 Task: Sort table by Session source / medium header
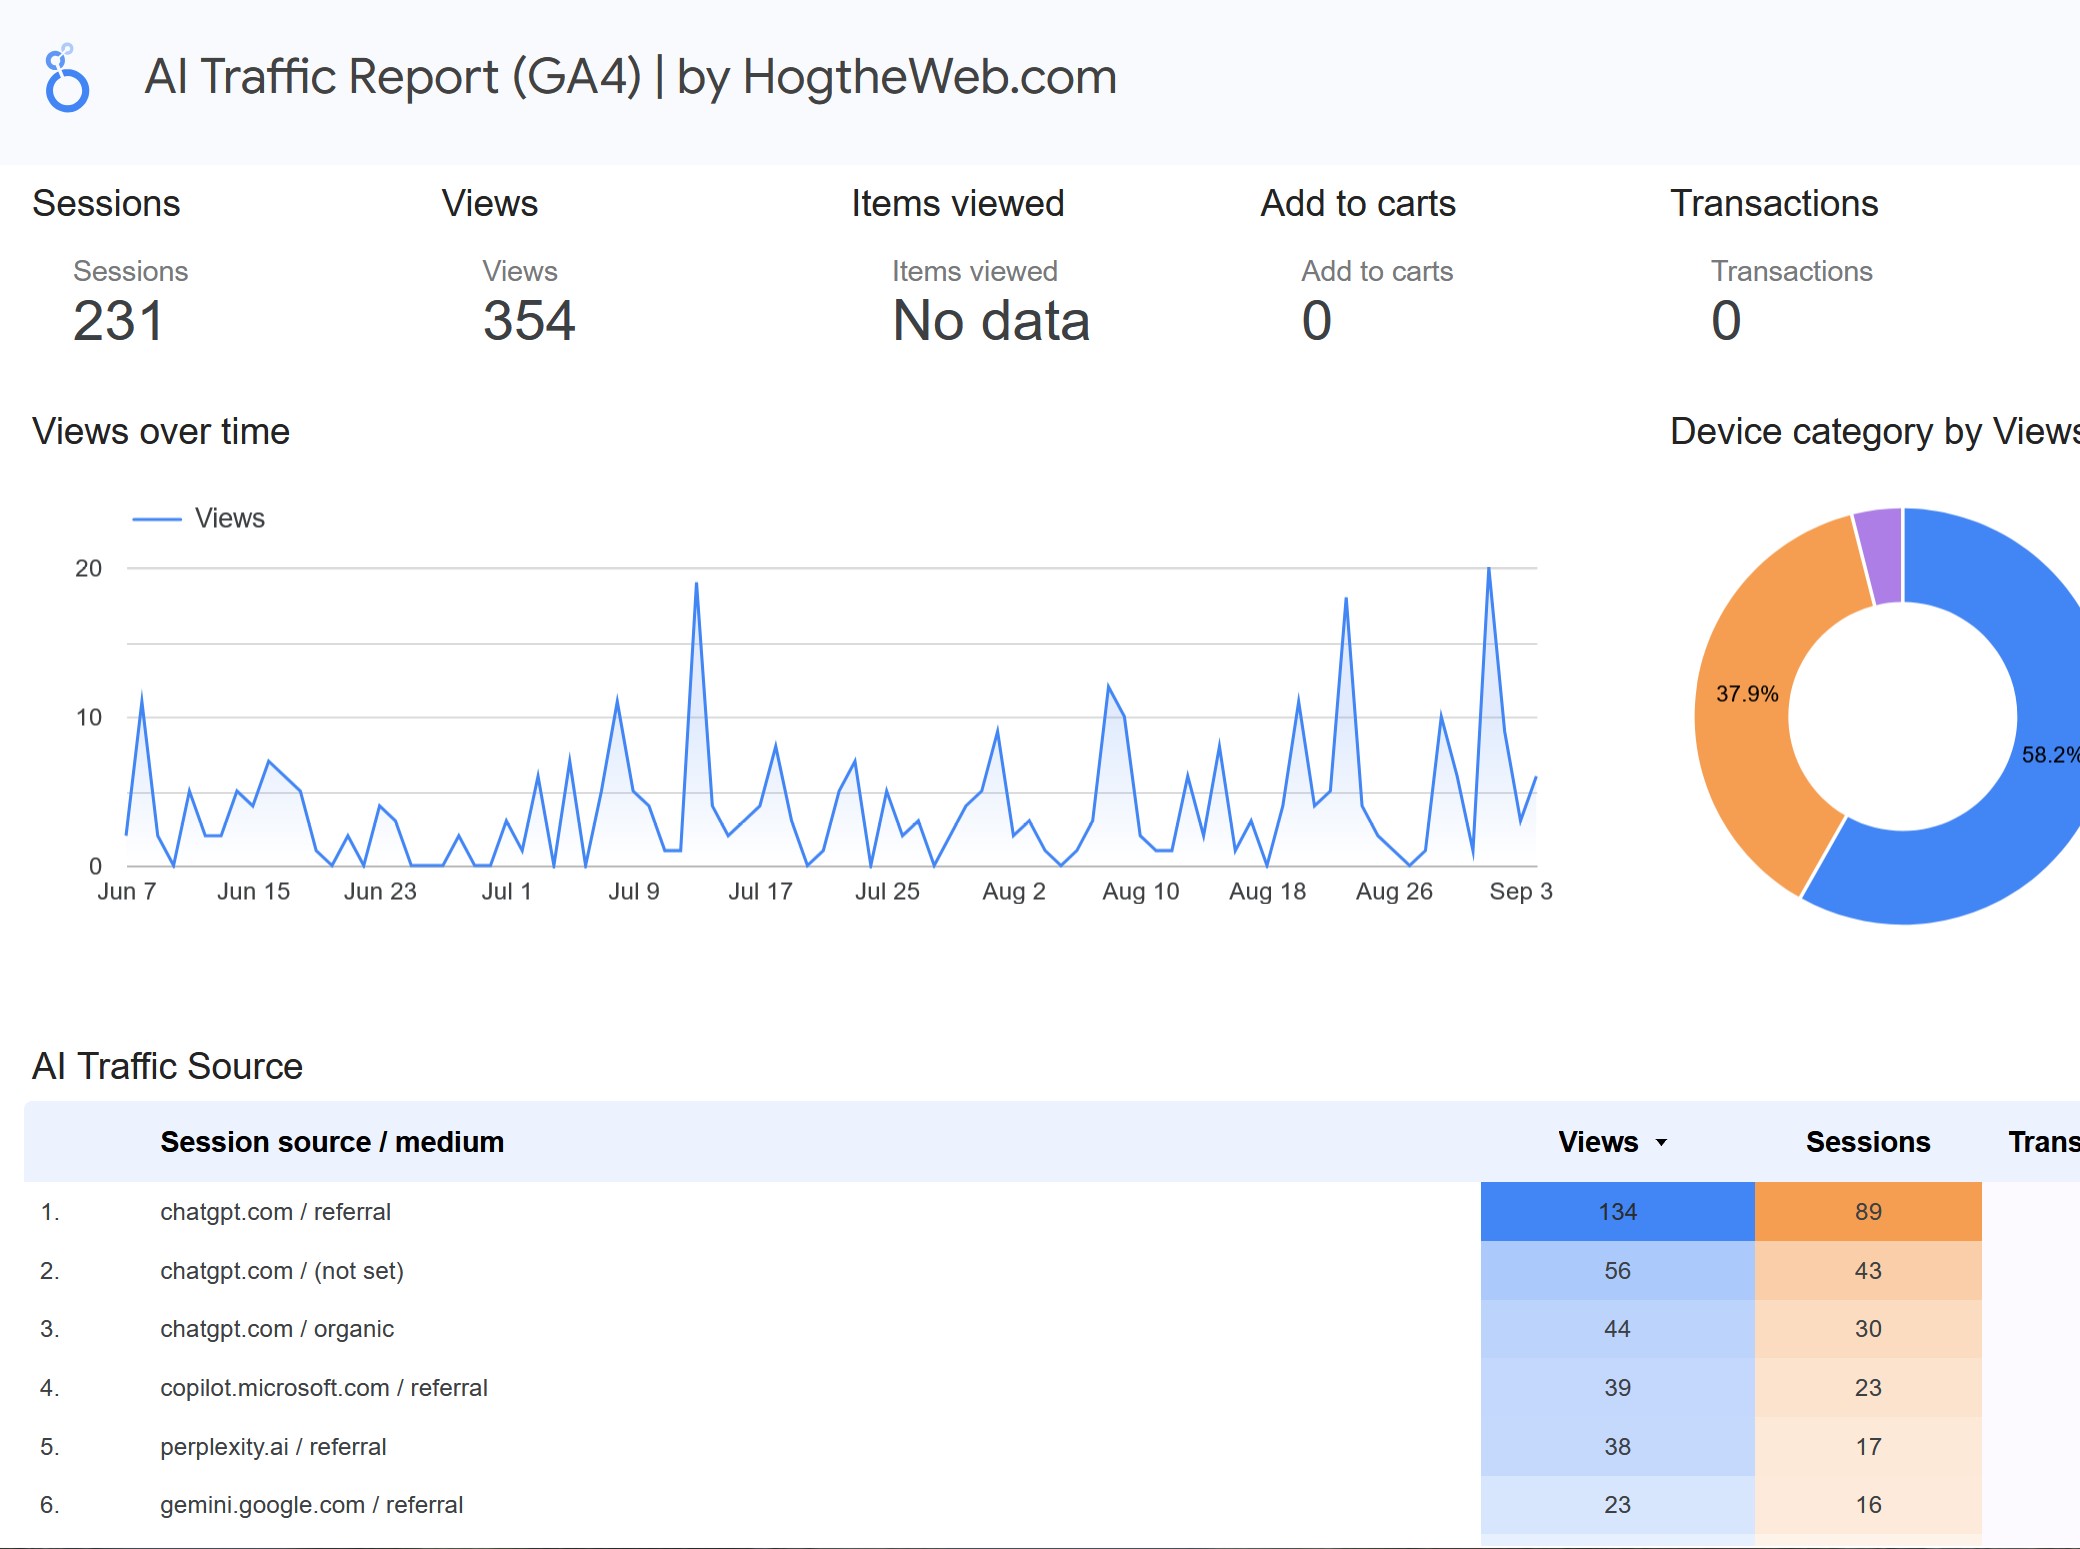[332, 1142]
